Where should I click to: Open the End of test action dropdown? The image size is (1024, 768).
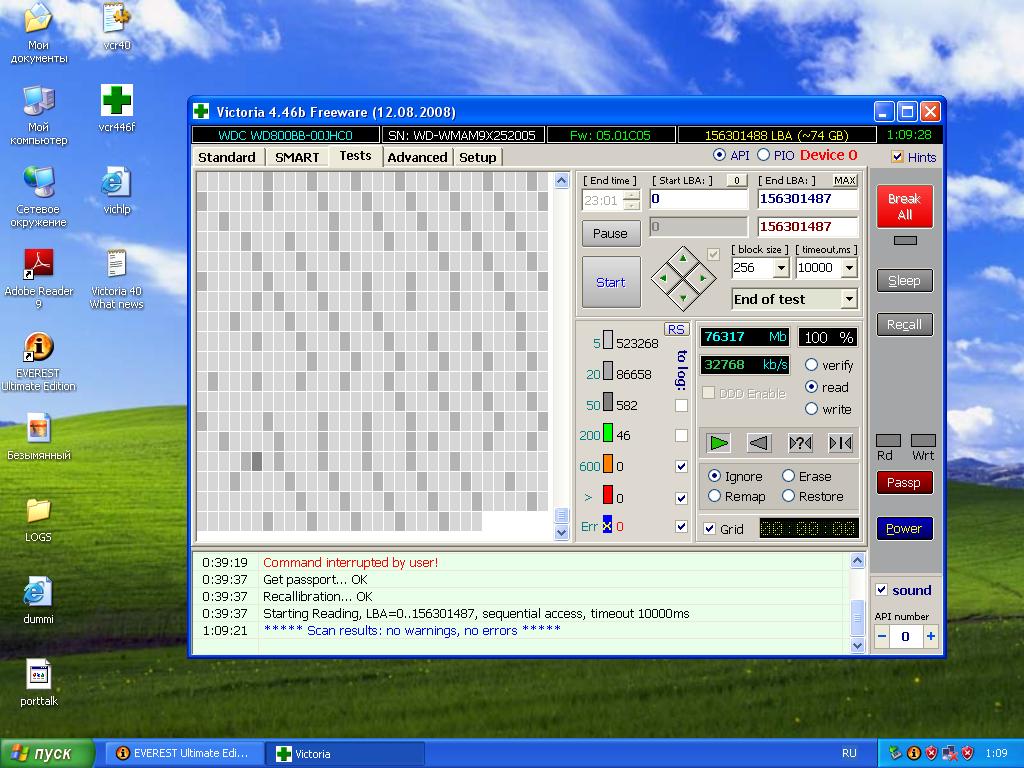pyautogui.click(x=848, y=299)
